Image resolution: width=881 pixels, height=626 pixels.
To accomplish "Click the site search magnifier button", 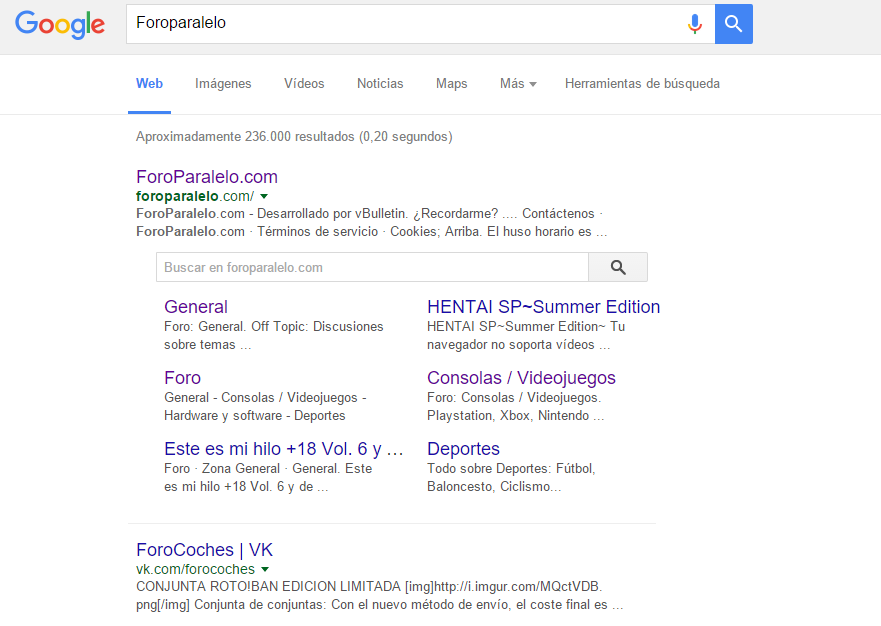I will [x=618, y=267].
